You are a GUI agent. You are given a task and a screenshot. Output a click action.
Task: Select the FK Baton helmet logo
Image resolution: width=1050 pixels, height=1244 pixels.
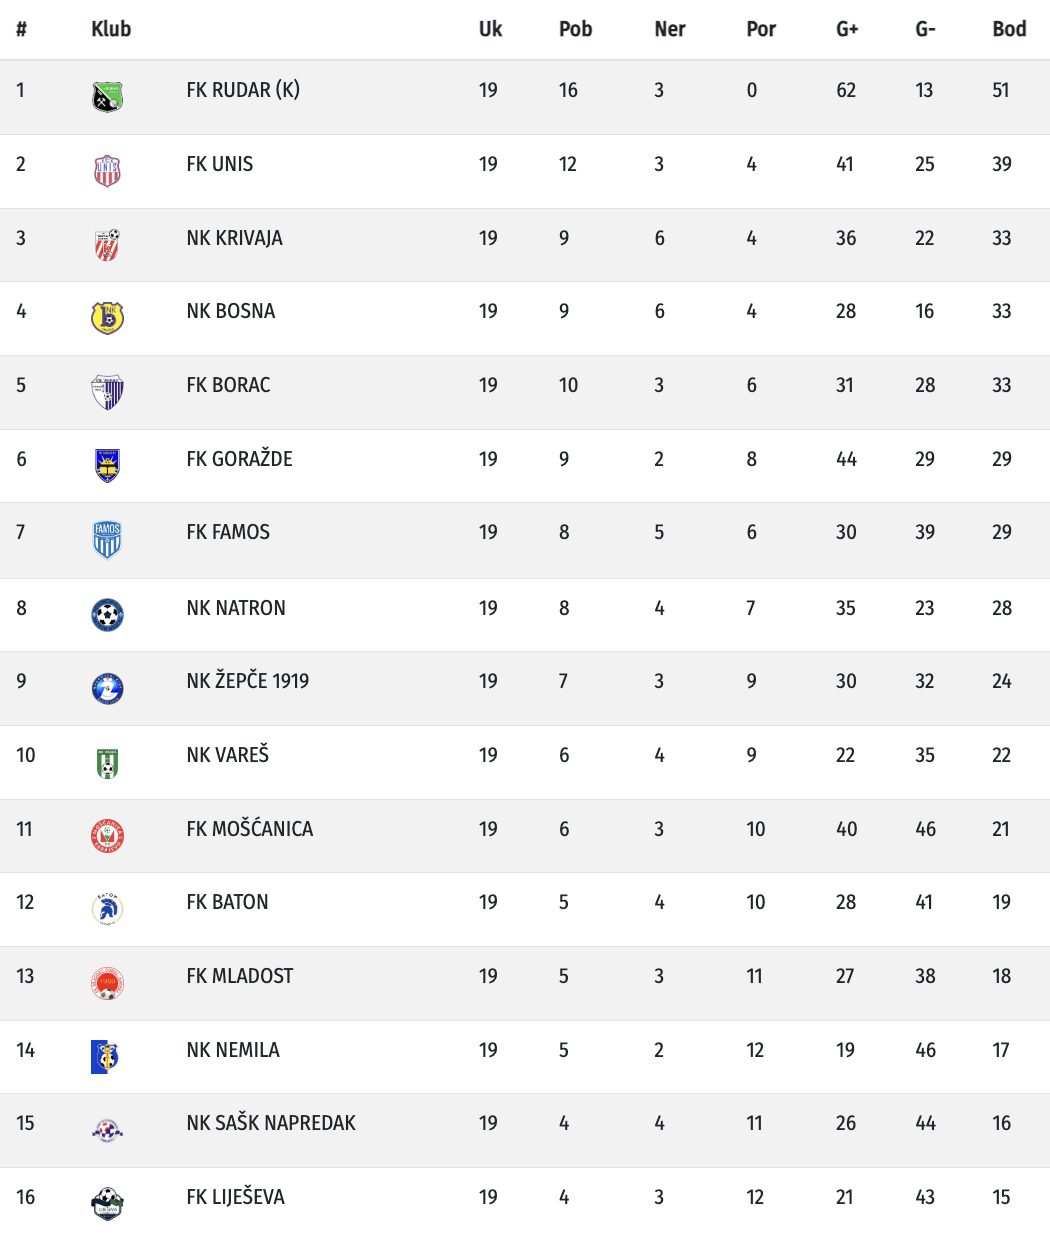pos(107,909)
